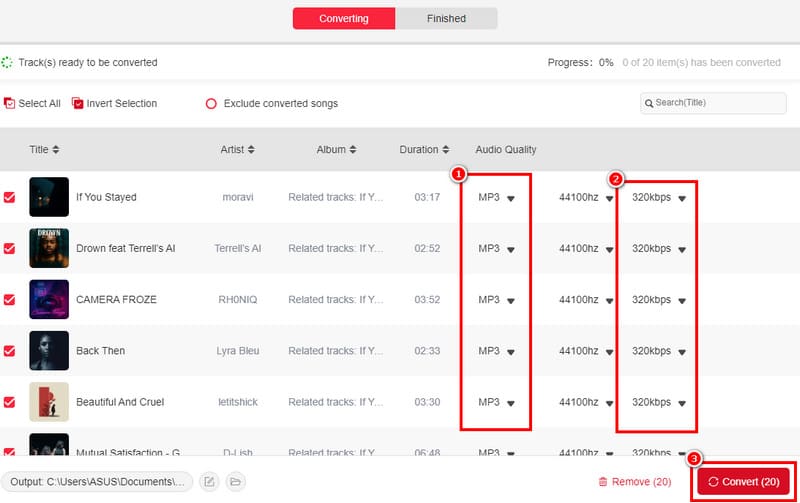This screenshot has width=800, height=503.
Task: Focus the Search(Title) field
Action: (x=713, y=103)
